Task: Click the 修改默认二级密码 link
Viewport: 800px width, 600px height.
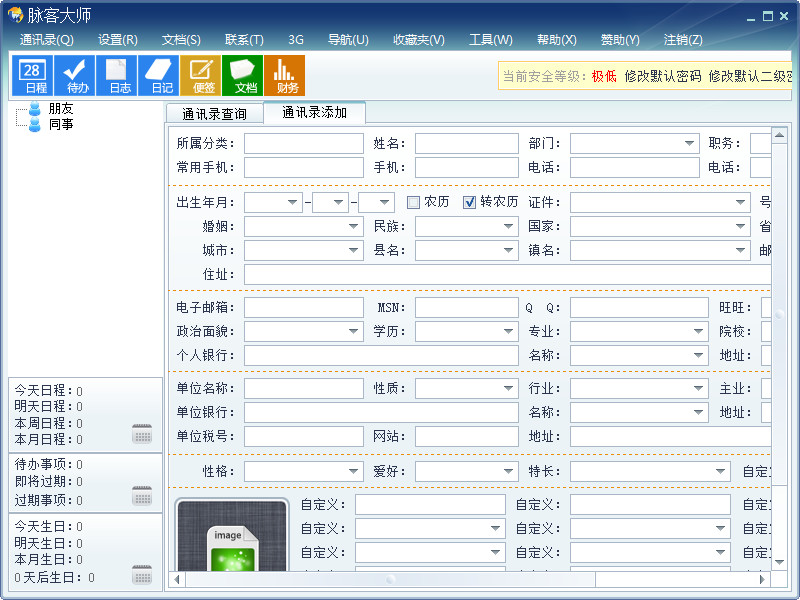Action: (x=750, y=77)
